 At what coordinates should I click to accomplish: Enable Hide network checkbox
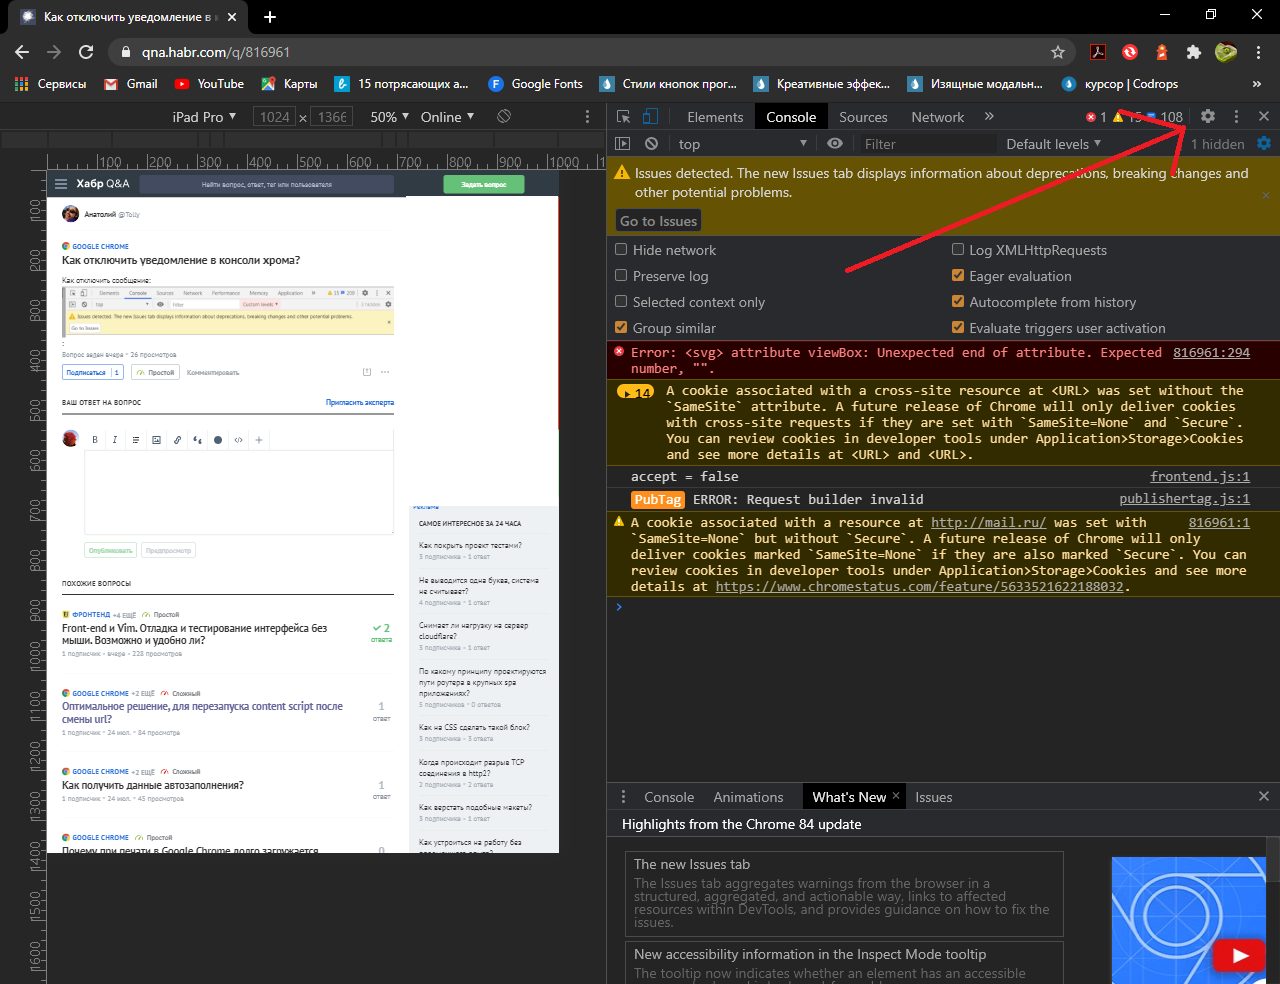[621, 250]
